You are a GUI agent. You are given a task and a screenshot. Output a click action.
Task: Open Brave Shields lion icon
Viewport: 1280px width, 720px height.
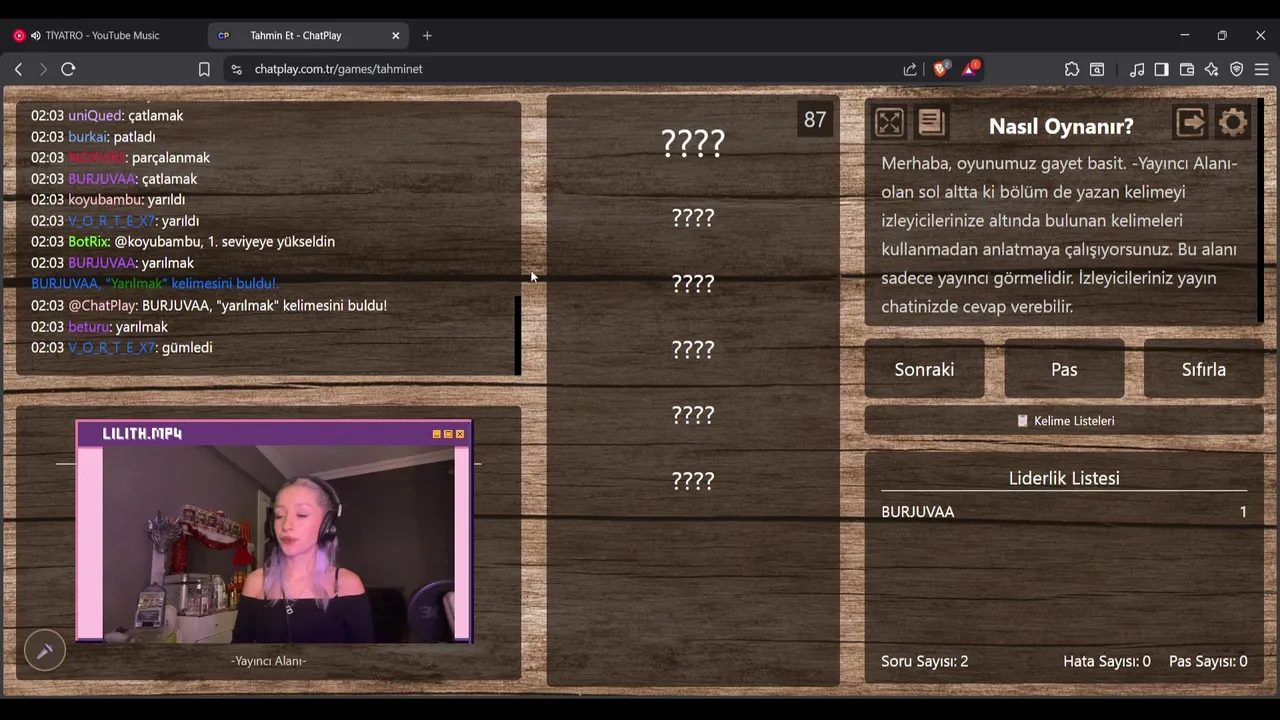click(941, 69)
